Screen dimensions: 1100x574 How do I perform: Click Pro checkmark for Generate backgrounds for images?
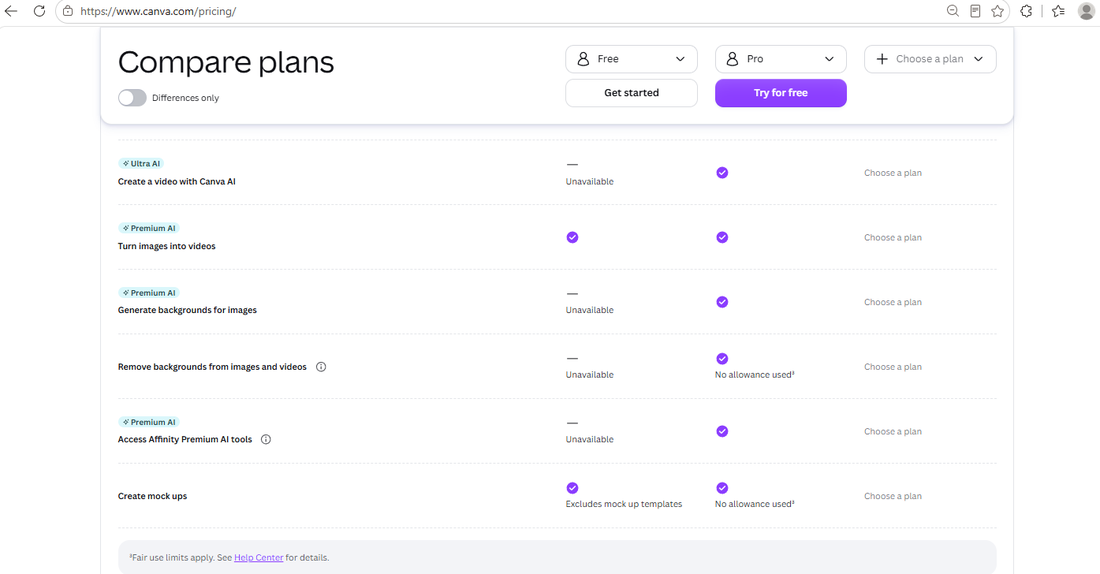[x=722, y=302]
